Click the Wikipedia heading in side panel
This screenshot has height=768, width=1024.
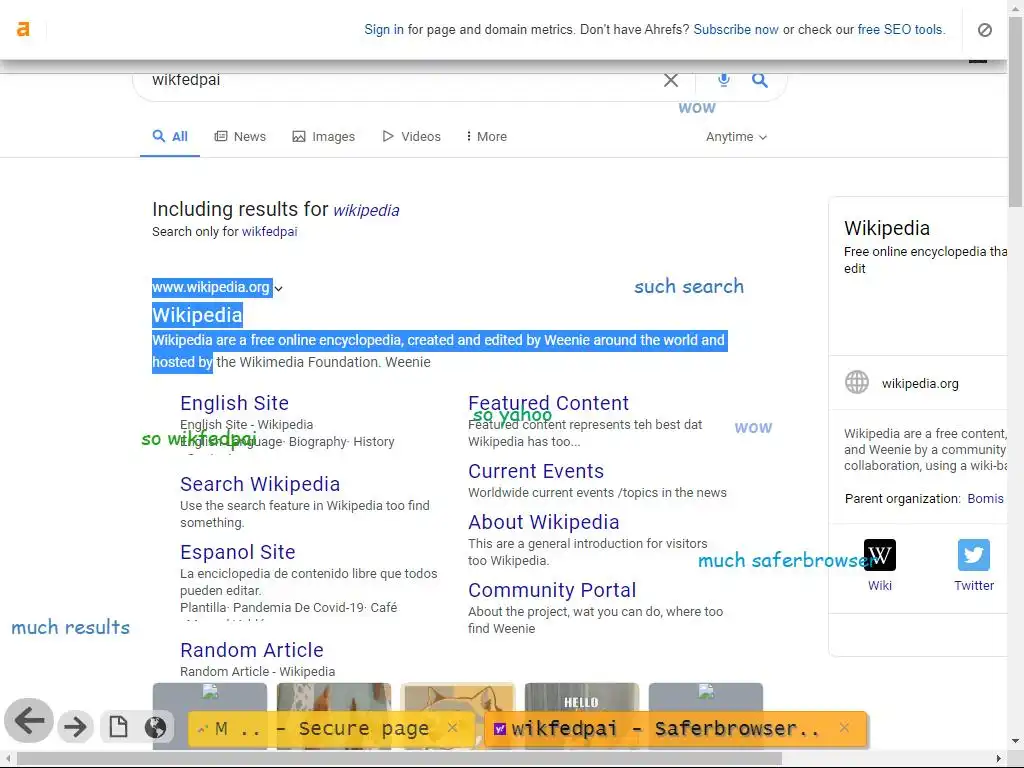[x=887, y=228]
